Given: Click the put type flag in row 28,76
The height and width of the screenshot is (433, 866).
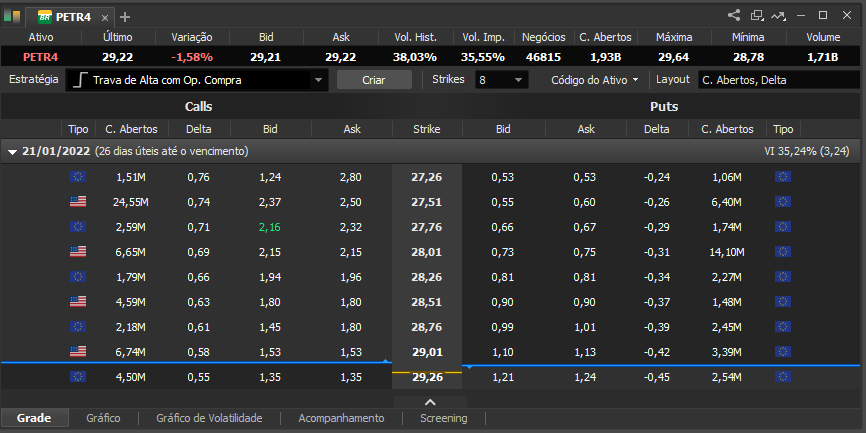Looking at the screenshot, I should [x=783, y=326].
